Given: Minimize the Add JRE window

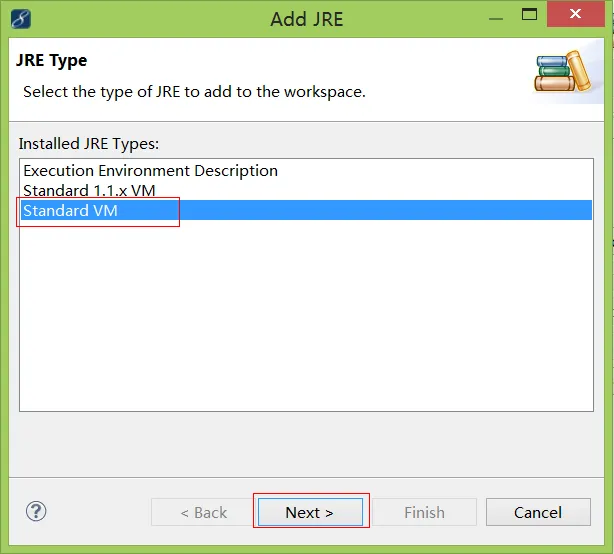Looking at the screenshot, I should pos(496,18).
